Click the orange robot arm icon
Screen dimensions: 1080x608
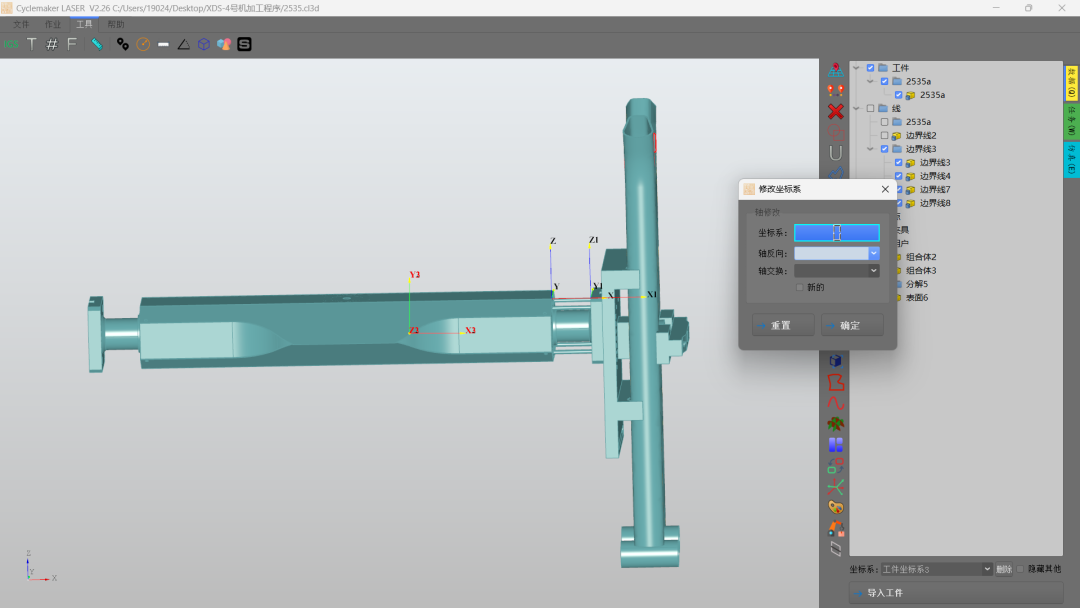click(835, 528)
